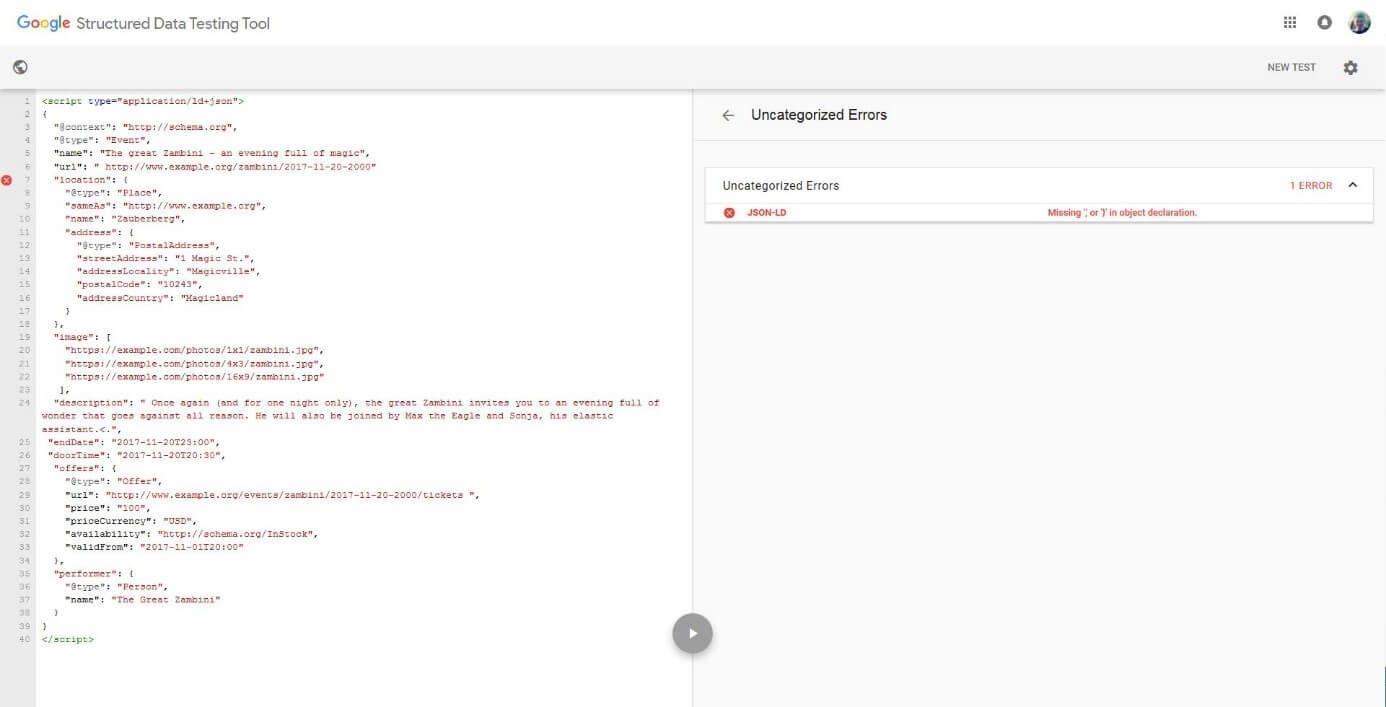This screenshot has height=707, width=1386.
Task: Click the "@type": "Event" code line
Action: pos(101,141)
